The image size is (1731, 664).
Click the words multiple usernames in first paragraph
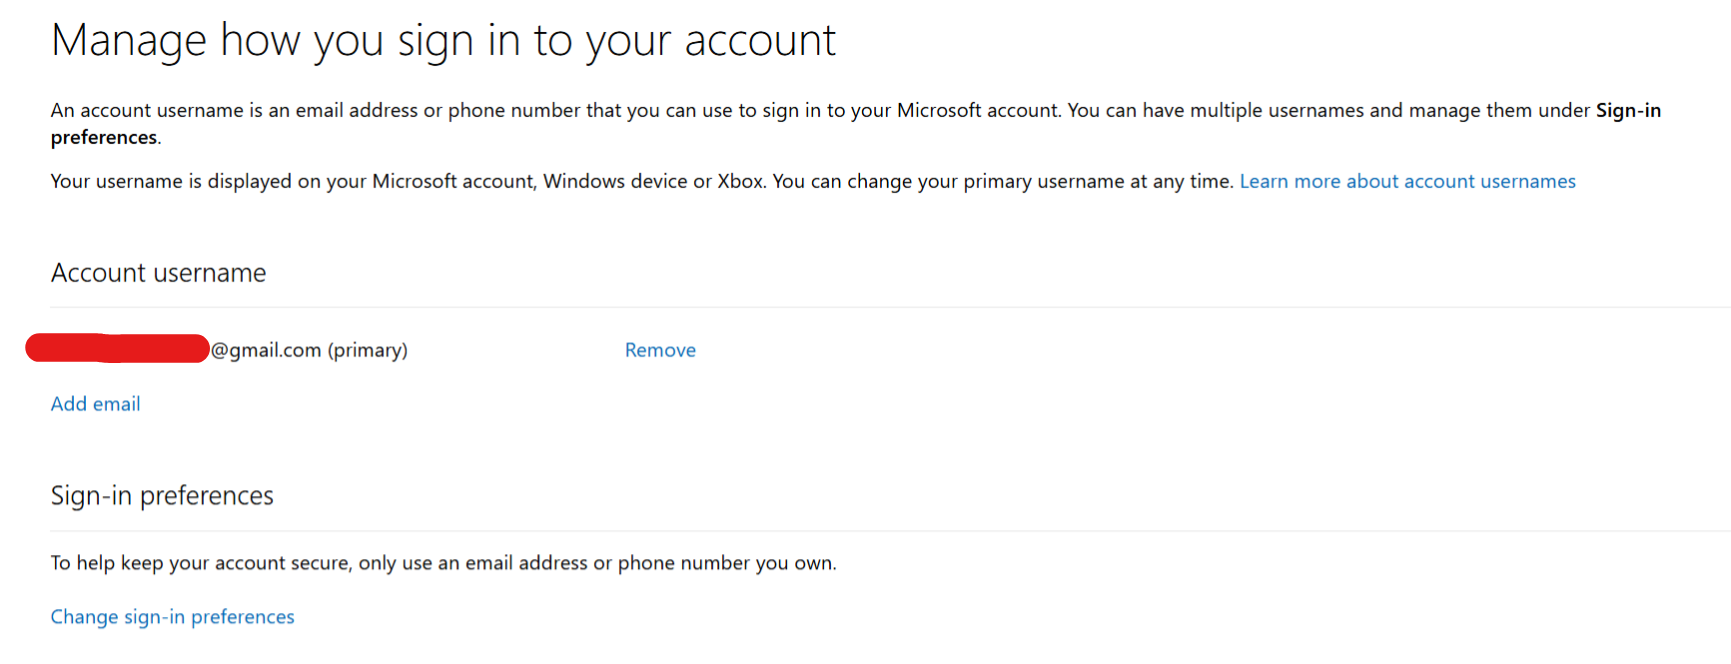pos(1277,110)
